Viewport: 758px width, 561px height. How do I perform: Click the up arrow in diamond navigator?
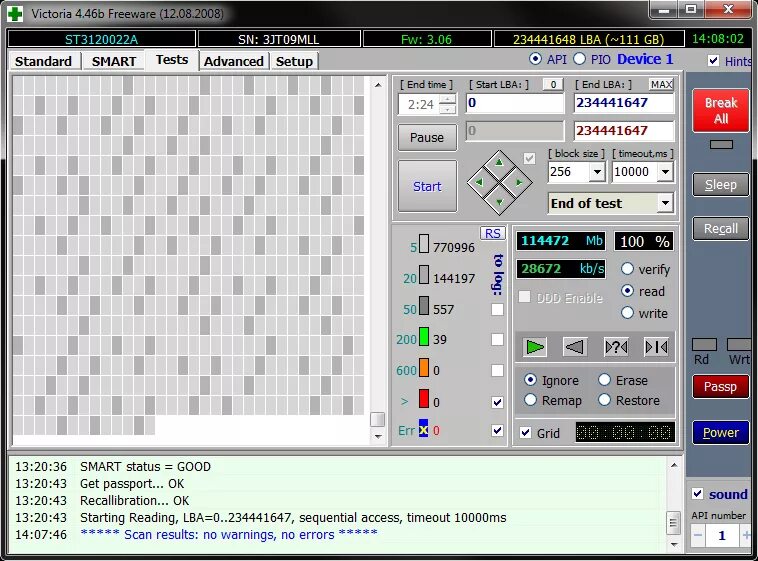[x=499, y=162]
